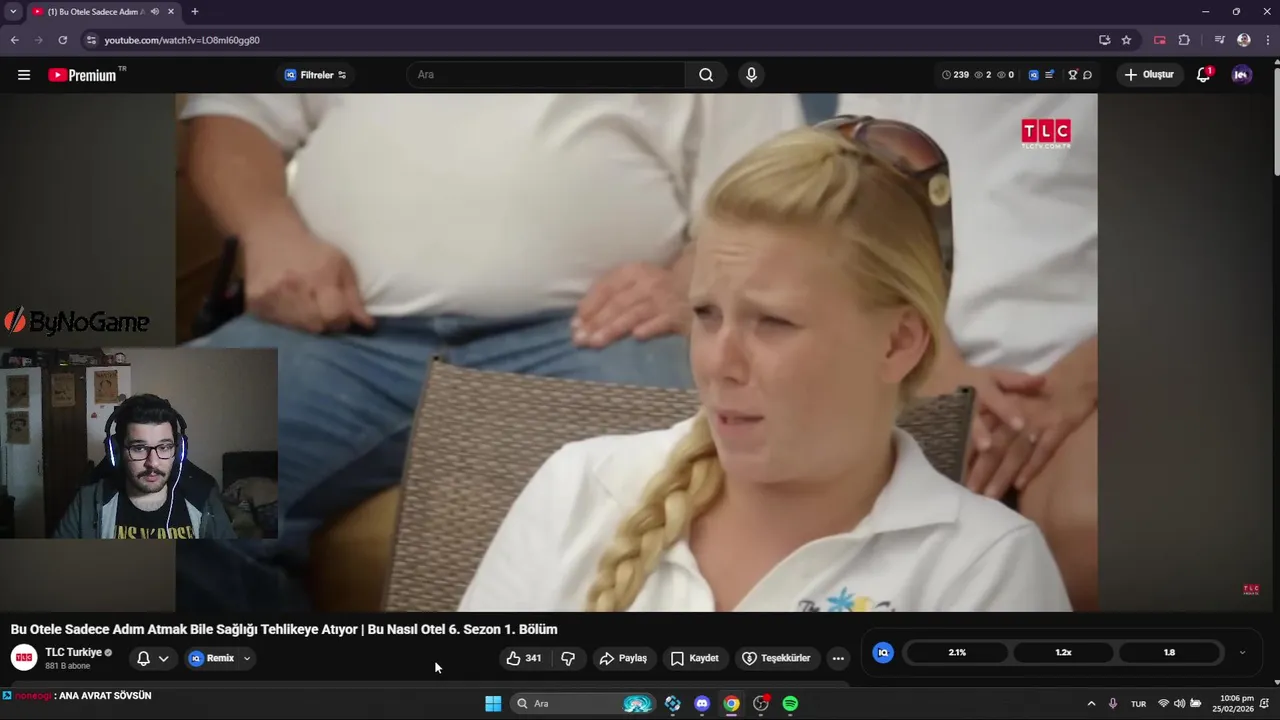Screen dimensions: 1280x720
Task: Dislike the video with thumbs down
Action: point(568,658)
